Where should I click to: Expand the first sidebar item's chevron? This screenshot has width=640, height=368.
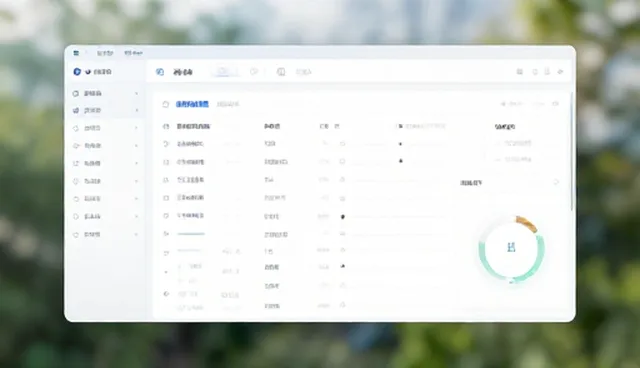(x=136, y=93)
